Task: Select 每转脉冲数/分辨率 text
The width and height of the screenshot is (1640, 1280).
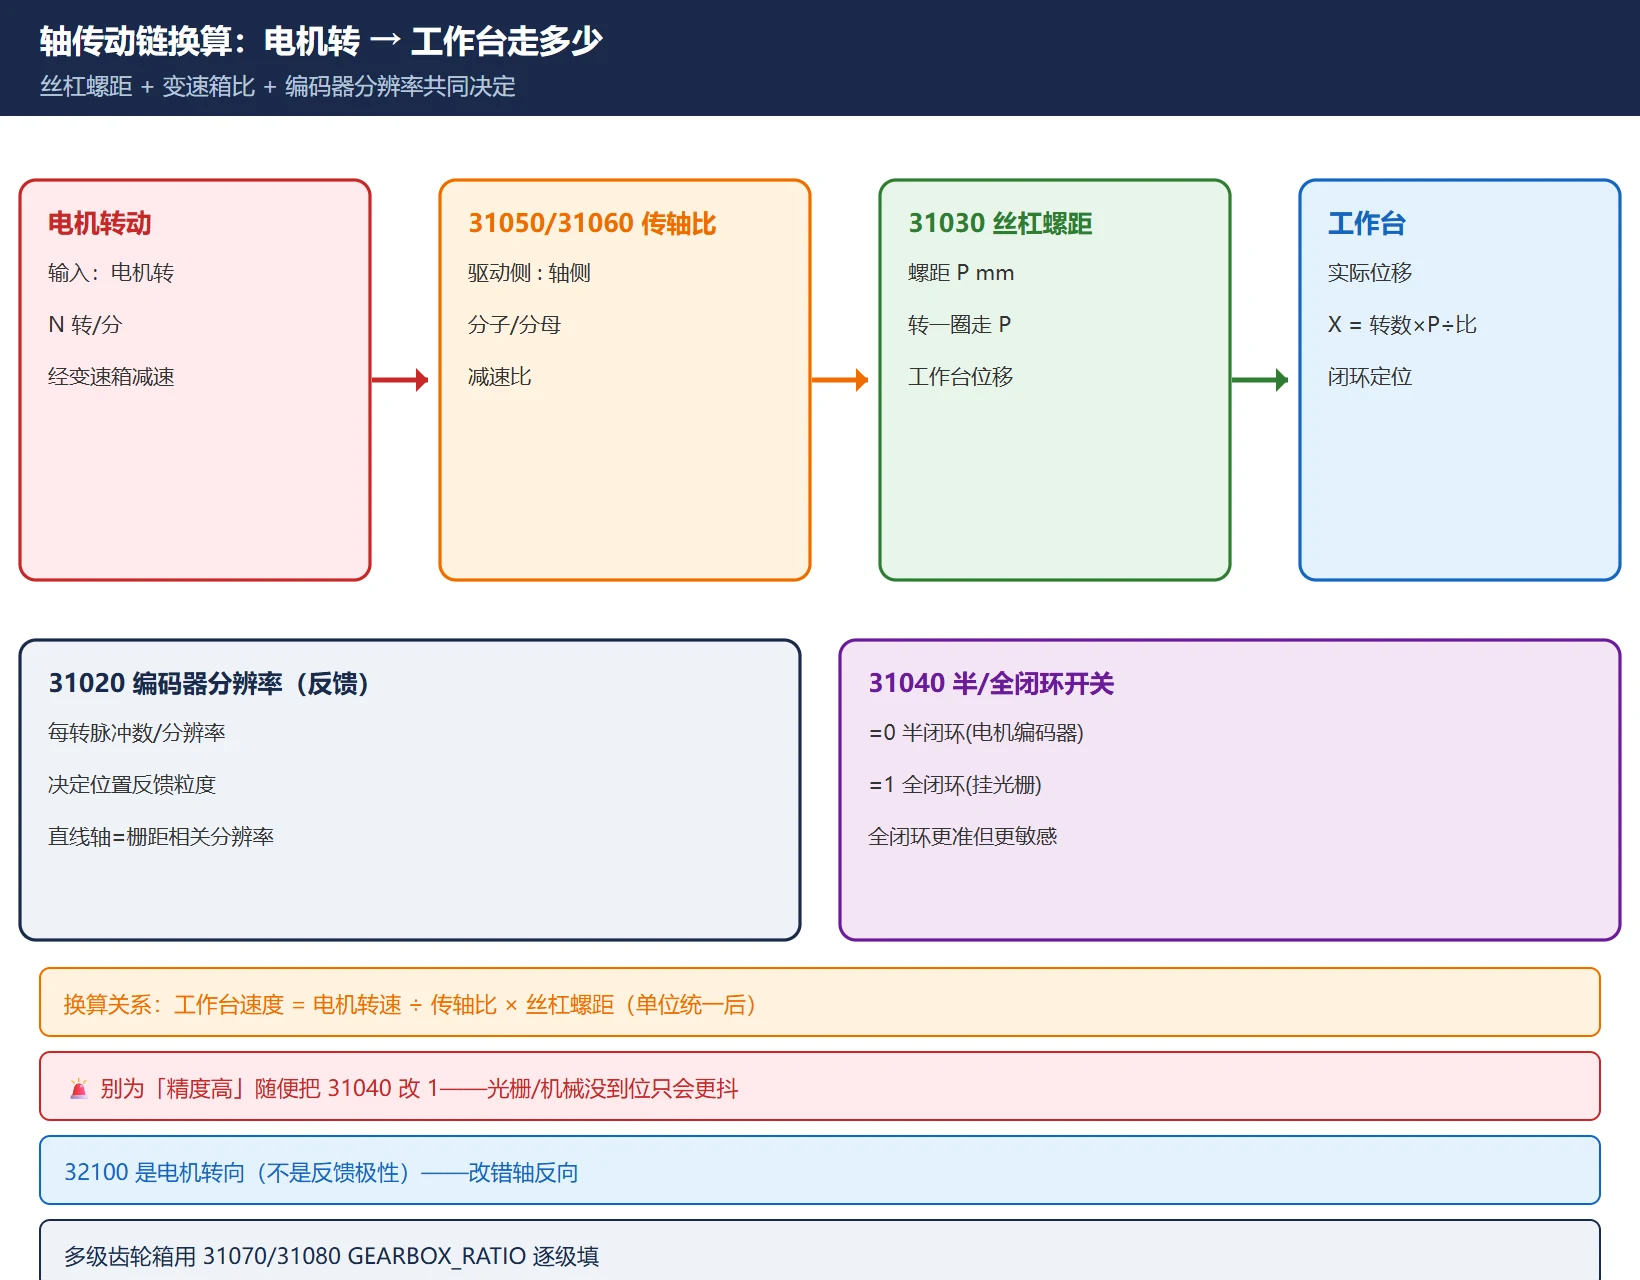Action: 137,733
